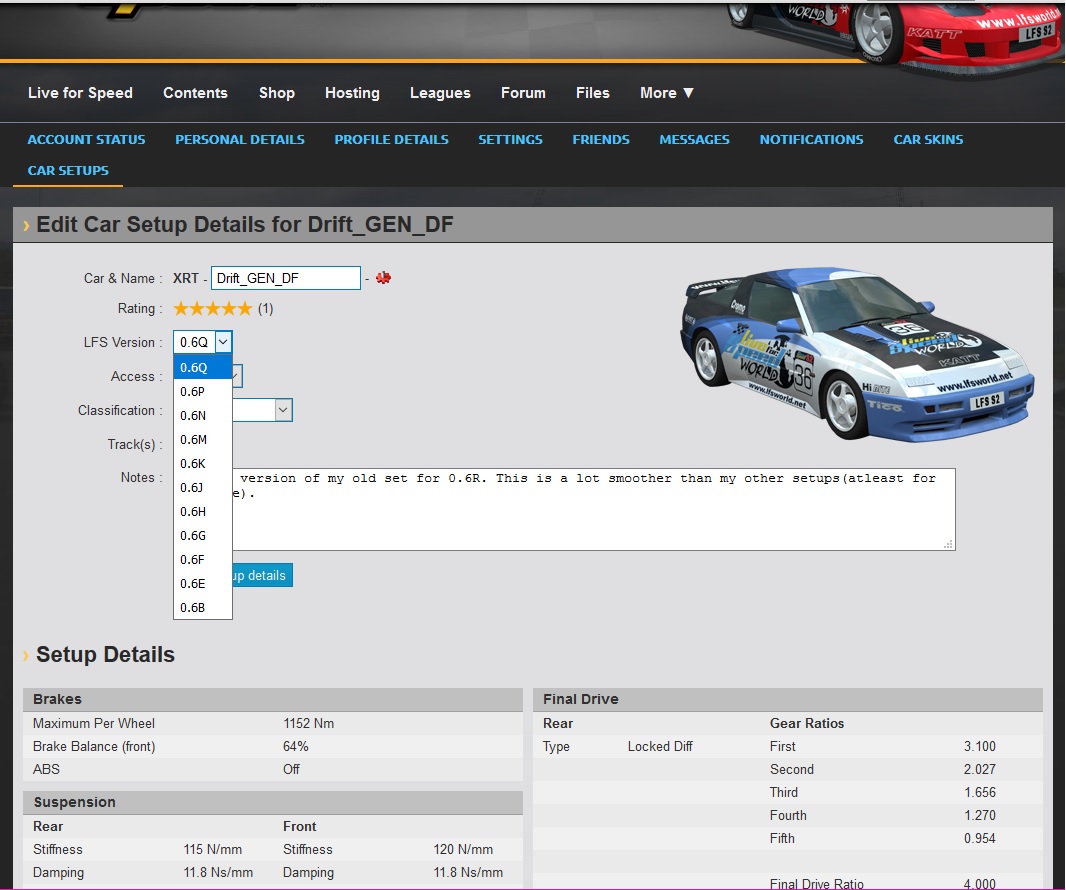
Task: Switch to Account Status tab
Action: (x=86, y=139)
